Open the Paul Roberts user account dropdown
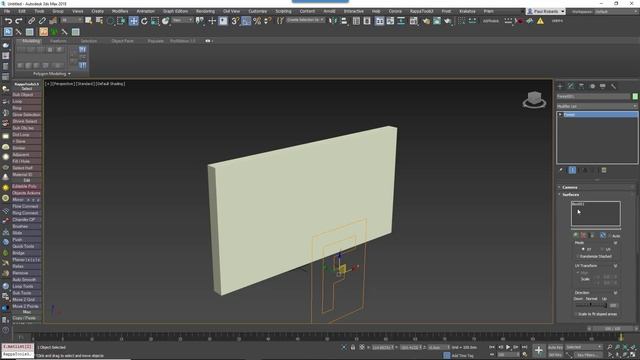The width and height of the screenshot is (640, 360). coord(545,11)
